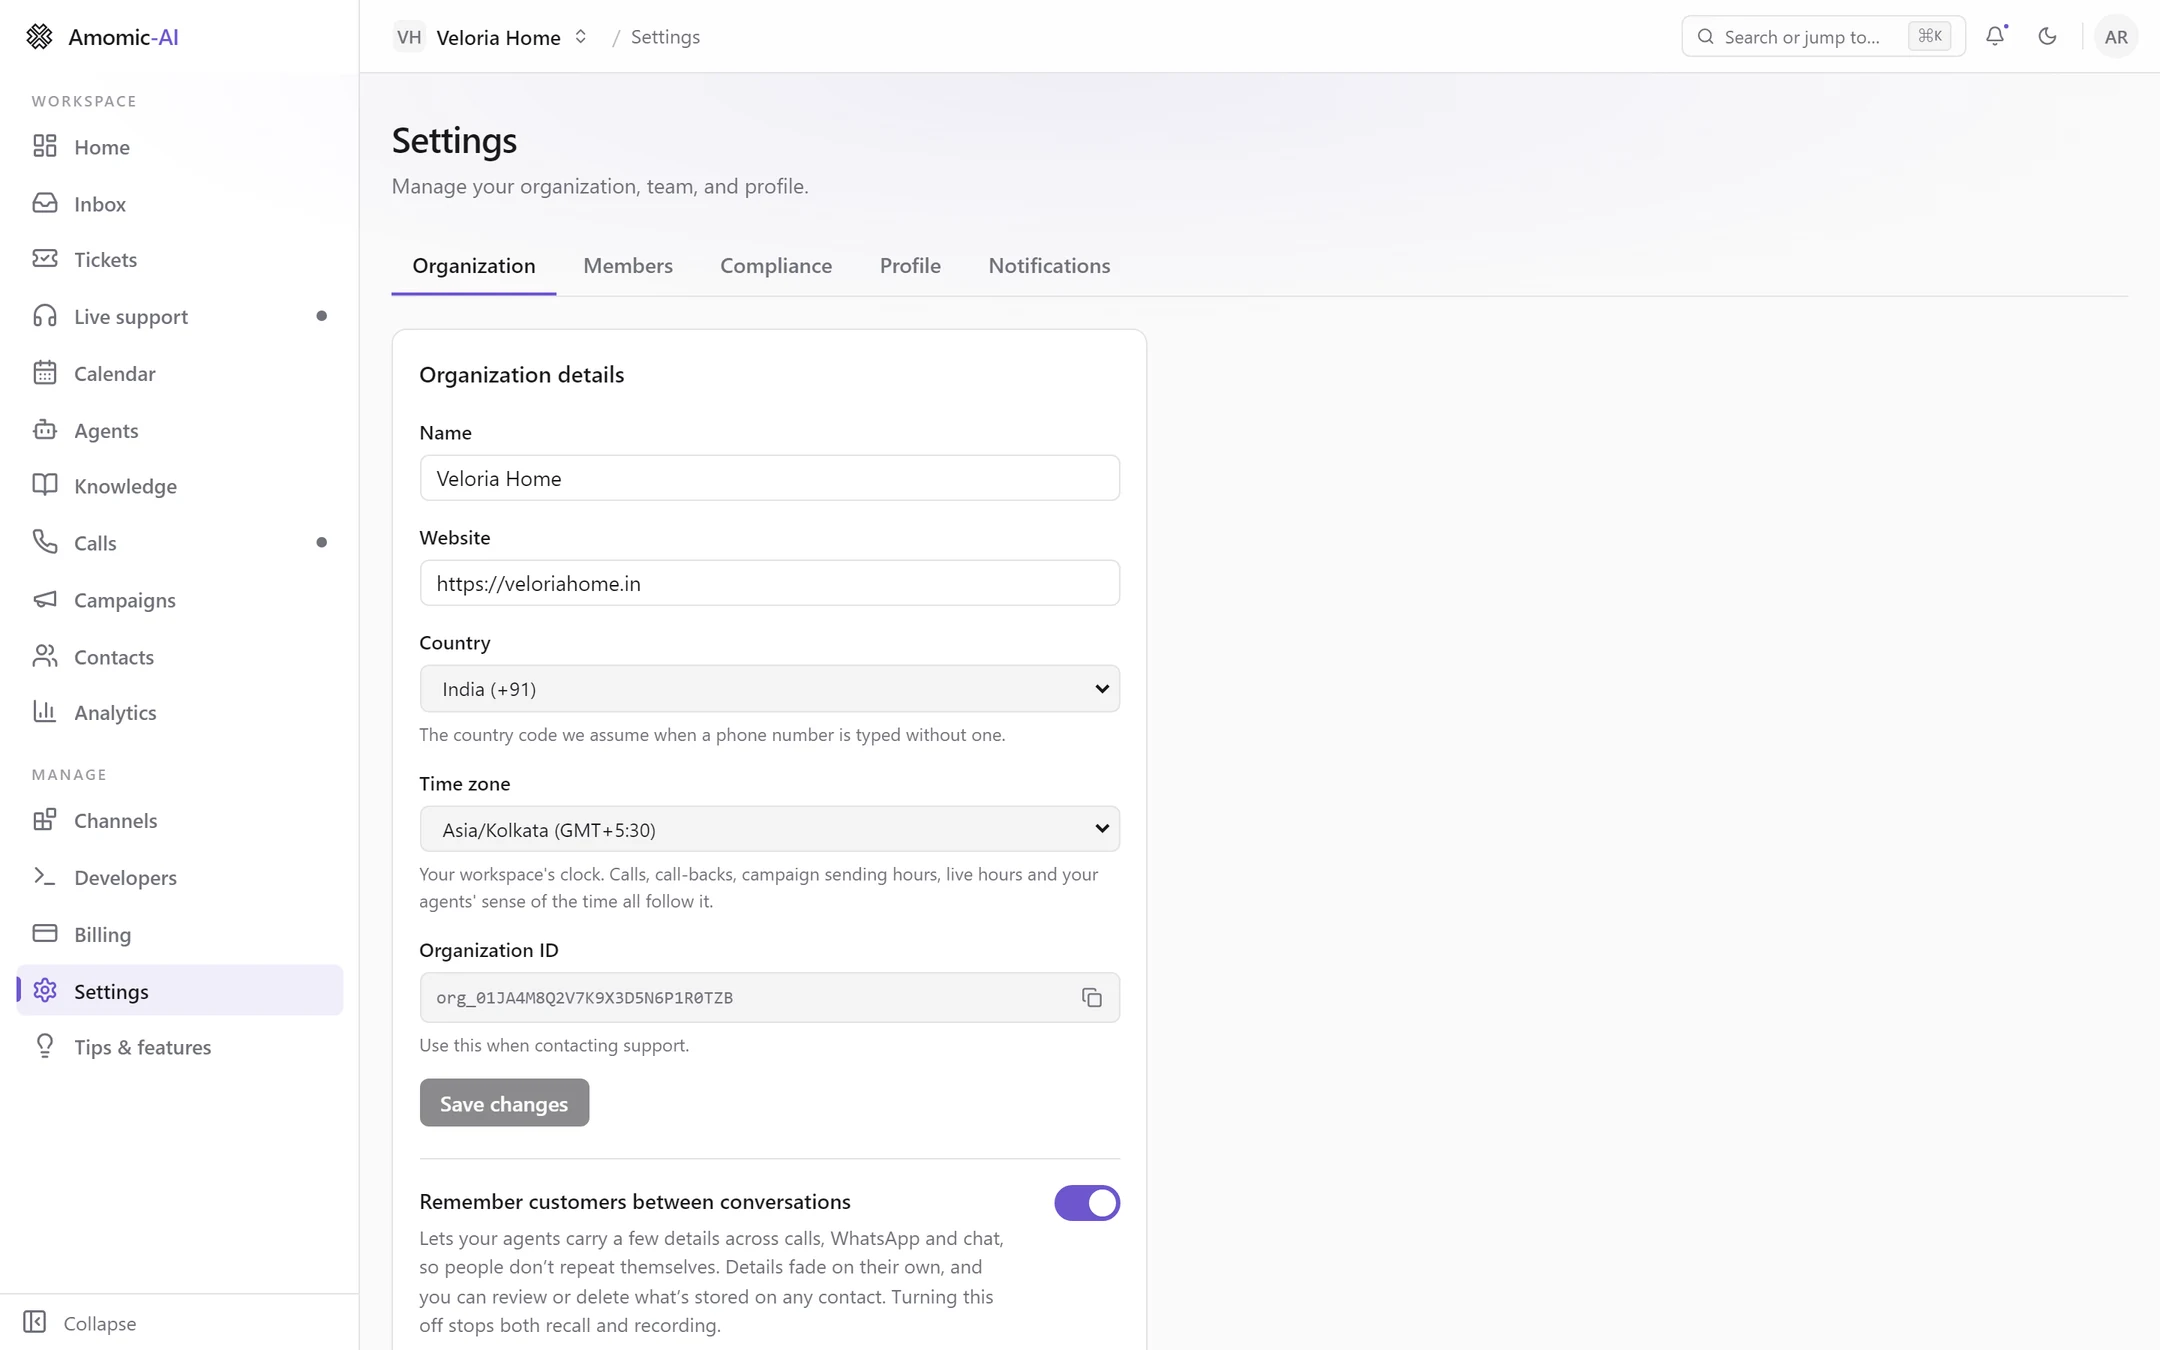Click 'Use this when contacting support.' text
This screenshot has width=2160, height=1350.
click(x=554, y=1045)
